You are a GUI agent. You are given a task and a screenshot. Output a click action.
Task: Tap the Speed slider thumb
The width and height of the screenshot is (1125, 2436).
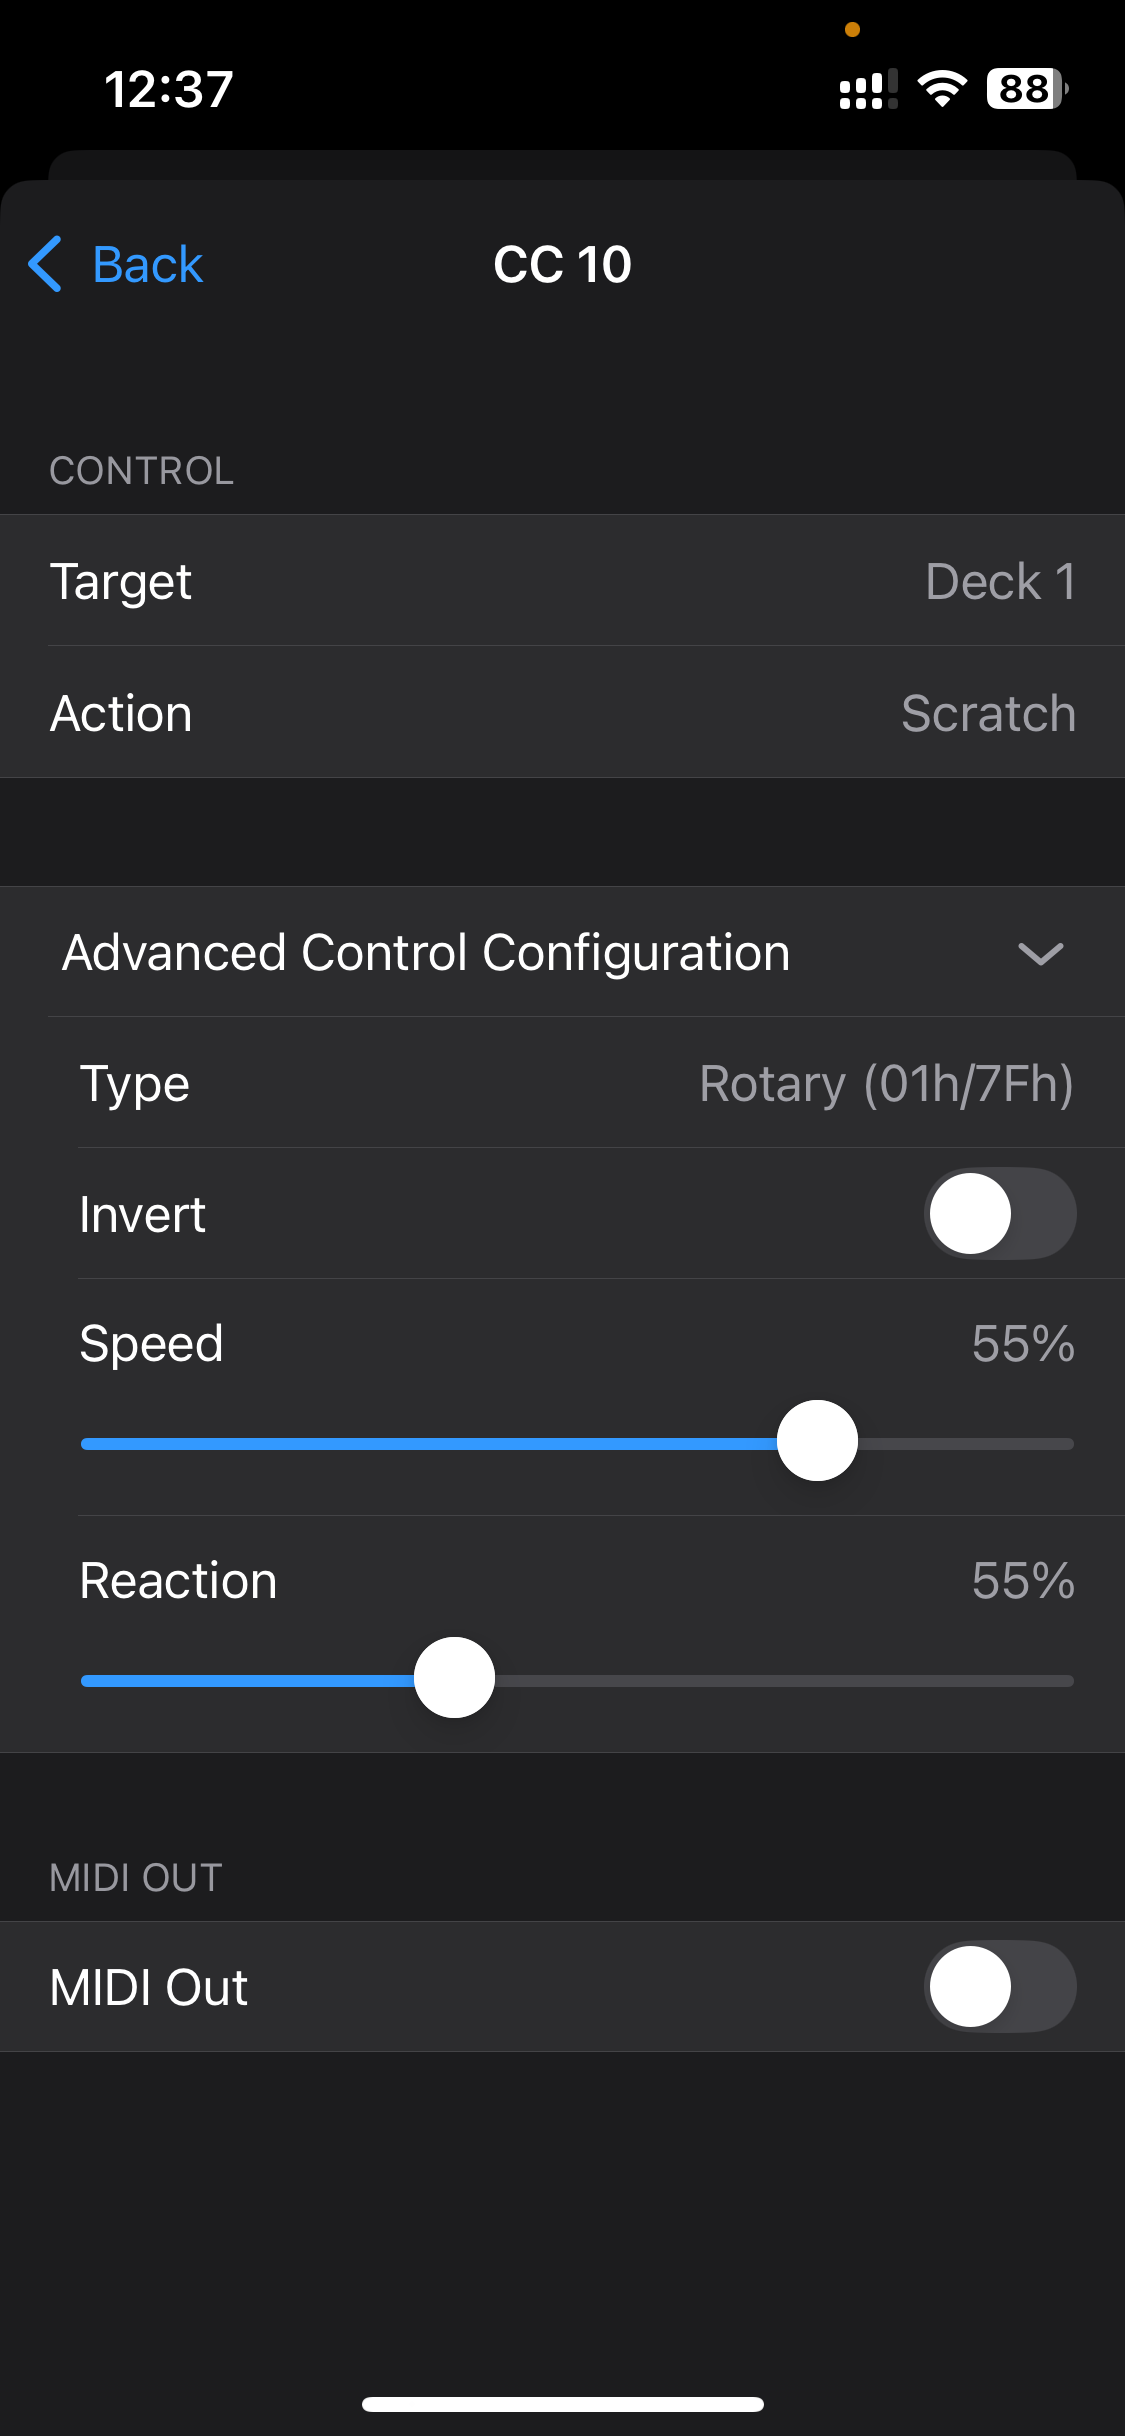(817, 1441)
